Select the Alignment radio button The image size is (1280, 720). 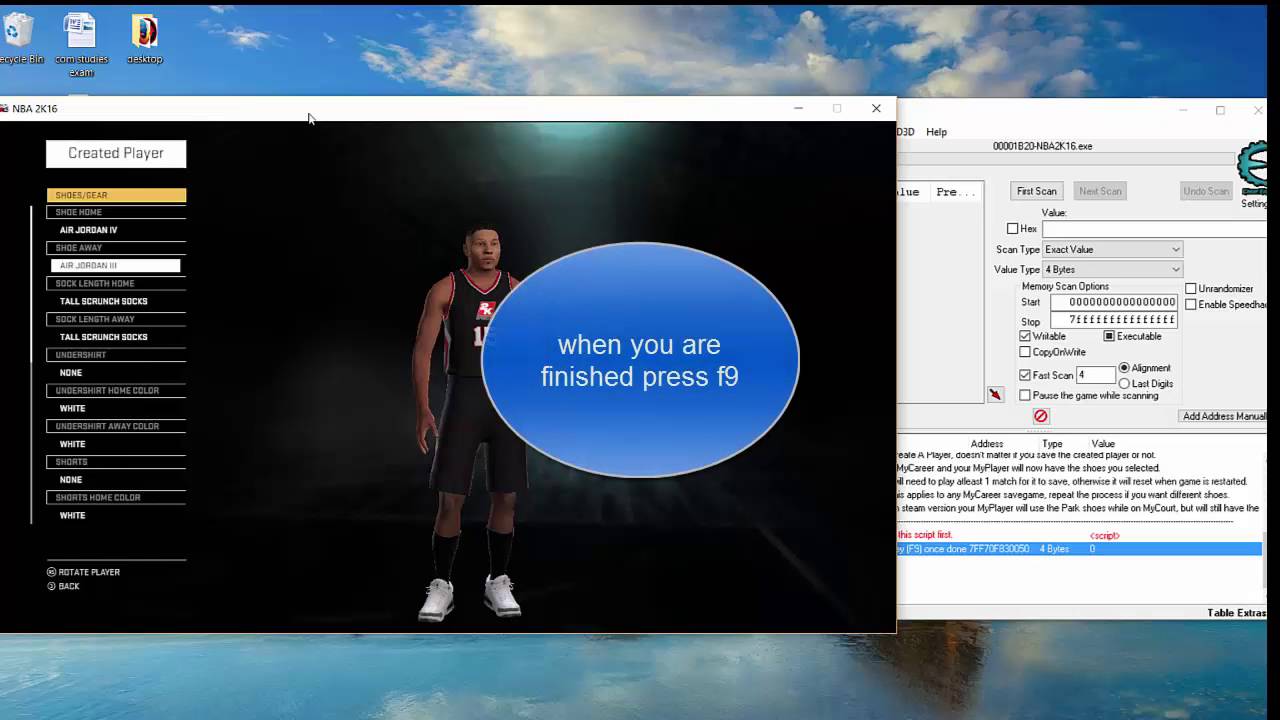[x=1124, y=368]
